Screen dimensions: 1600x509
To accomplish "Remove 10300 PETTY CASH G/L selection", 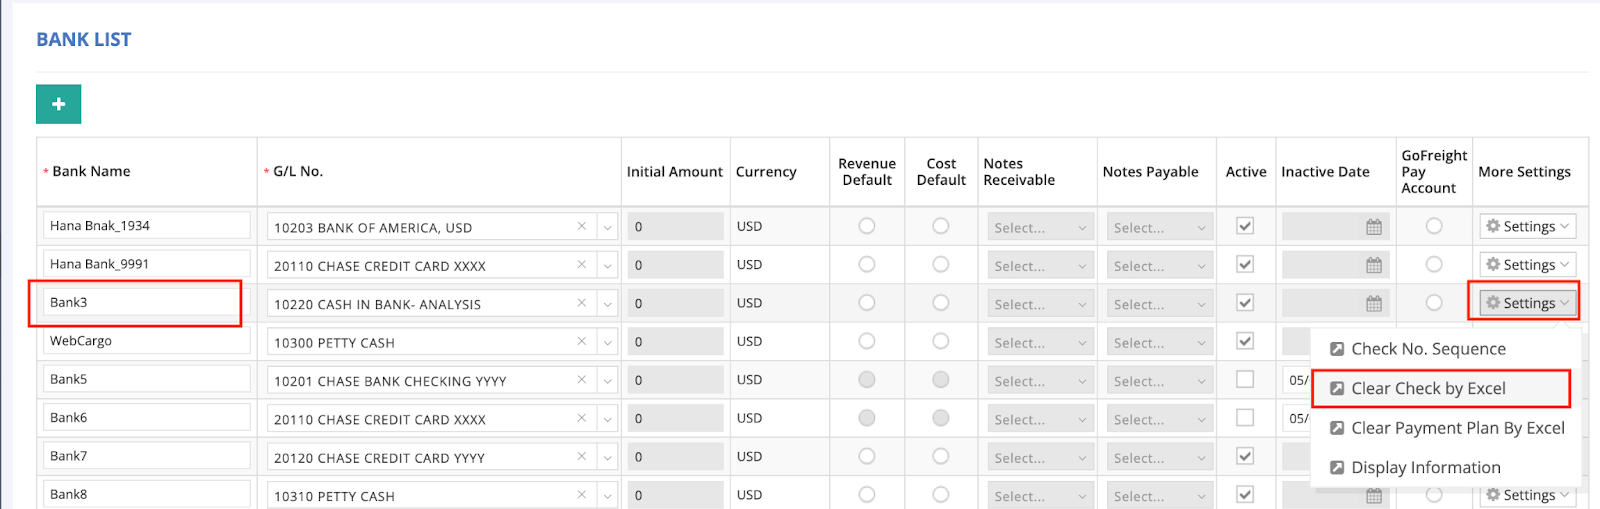I will (x=581, y=342).
